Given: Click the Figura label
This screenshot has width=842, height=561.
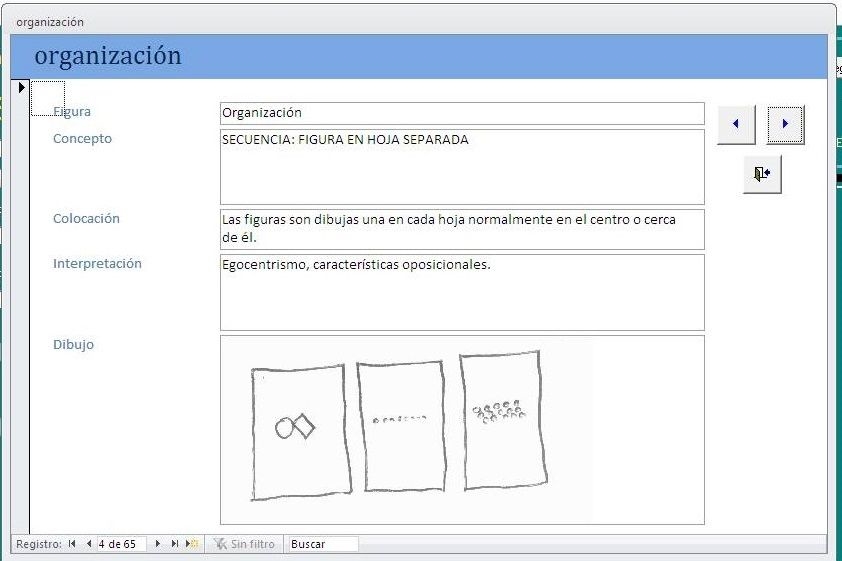Looking at the screenshot, I should tap(72, 112).
